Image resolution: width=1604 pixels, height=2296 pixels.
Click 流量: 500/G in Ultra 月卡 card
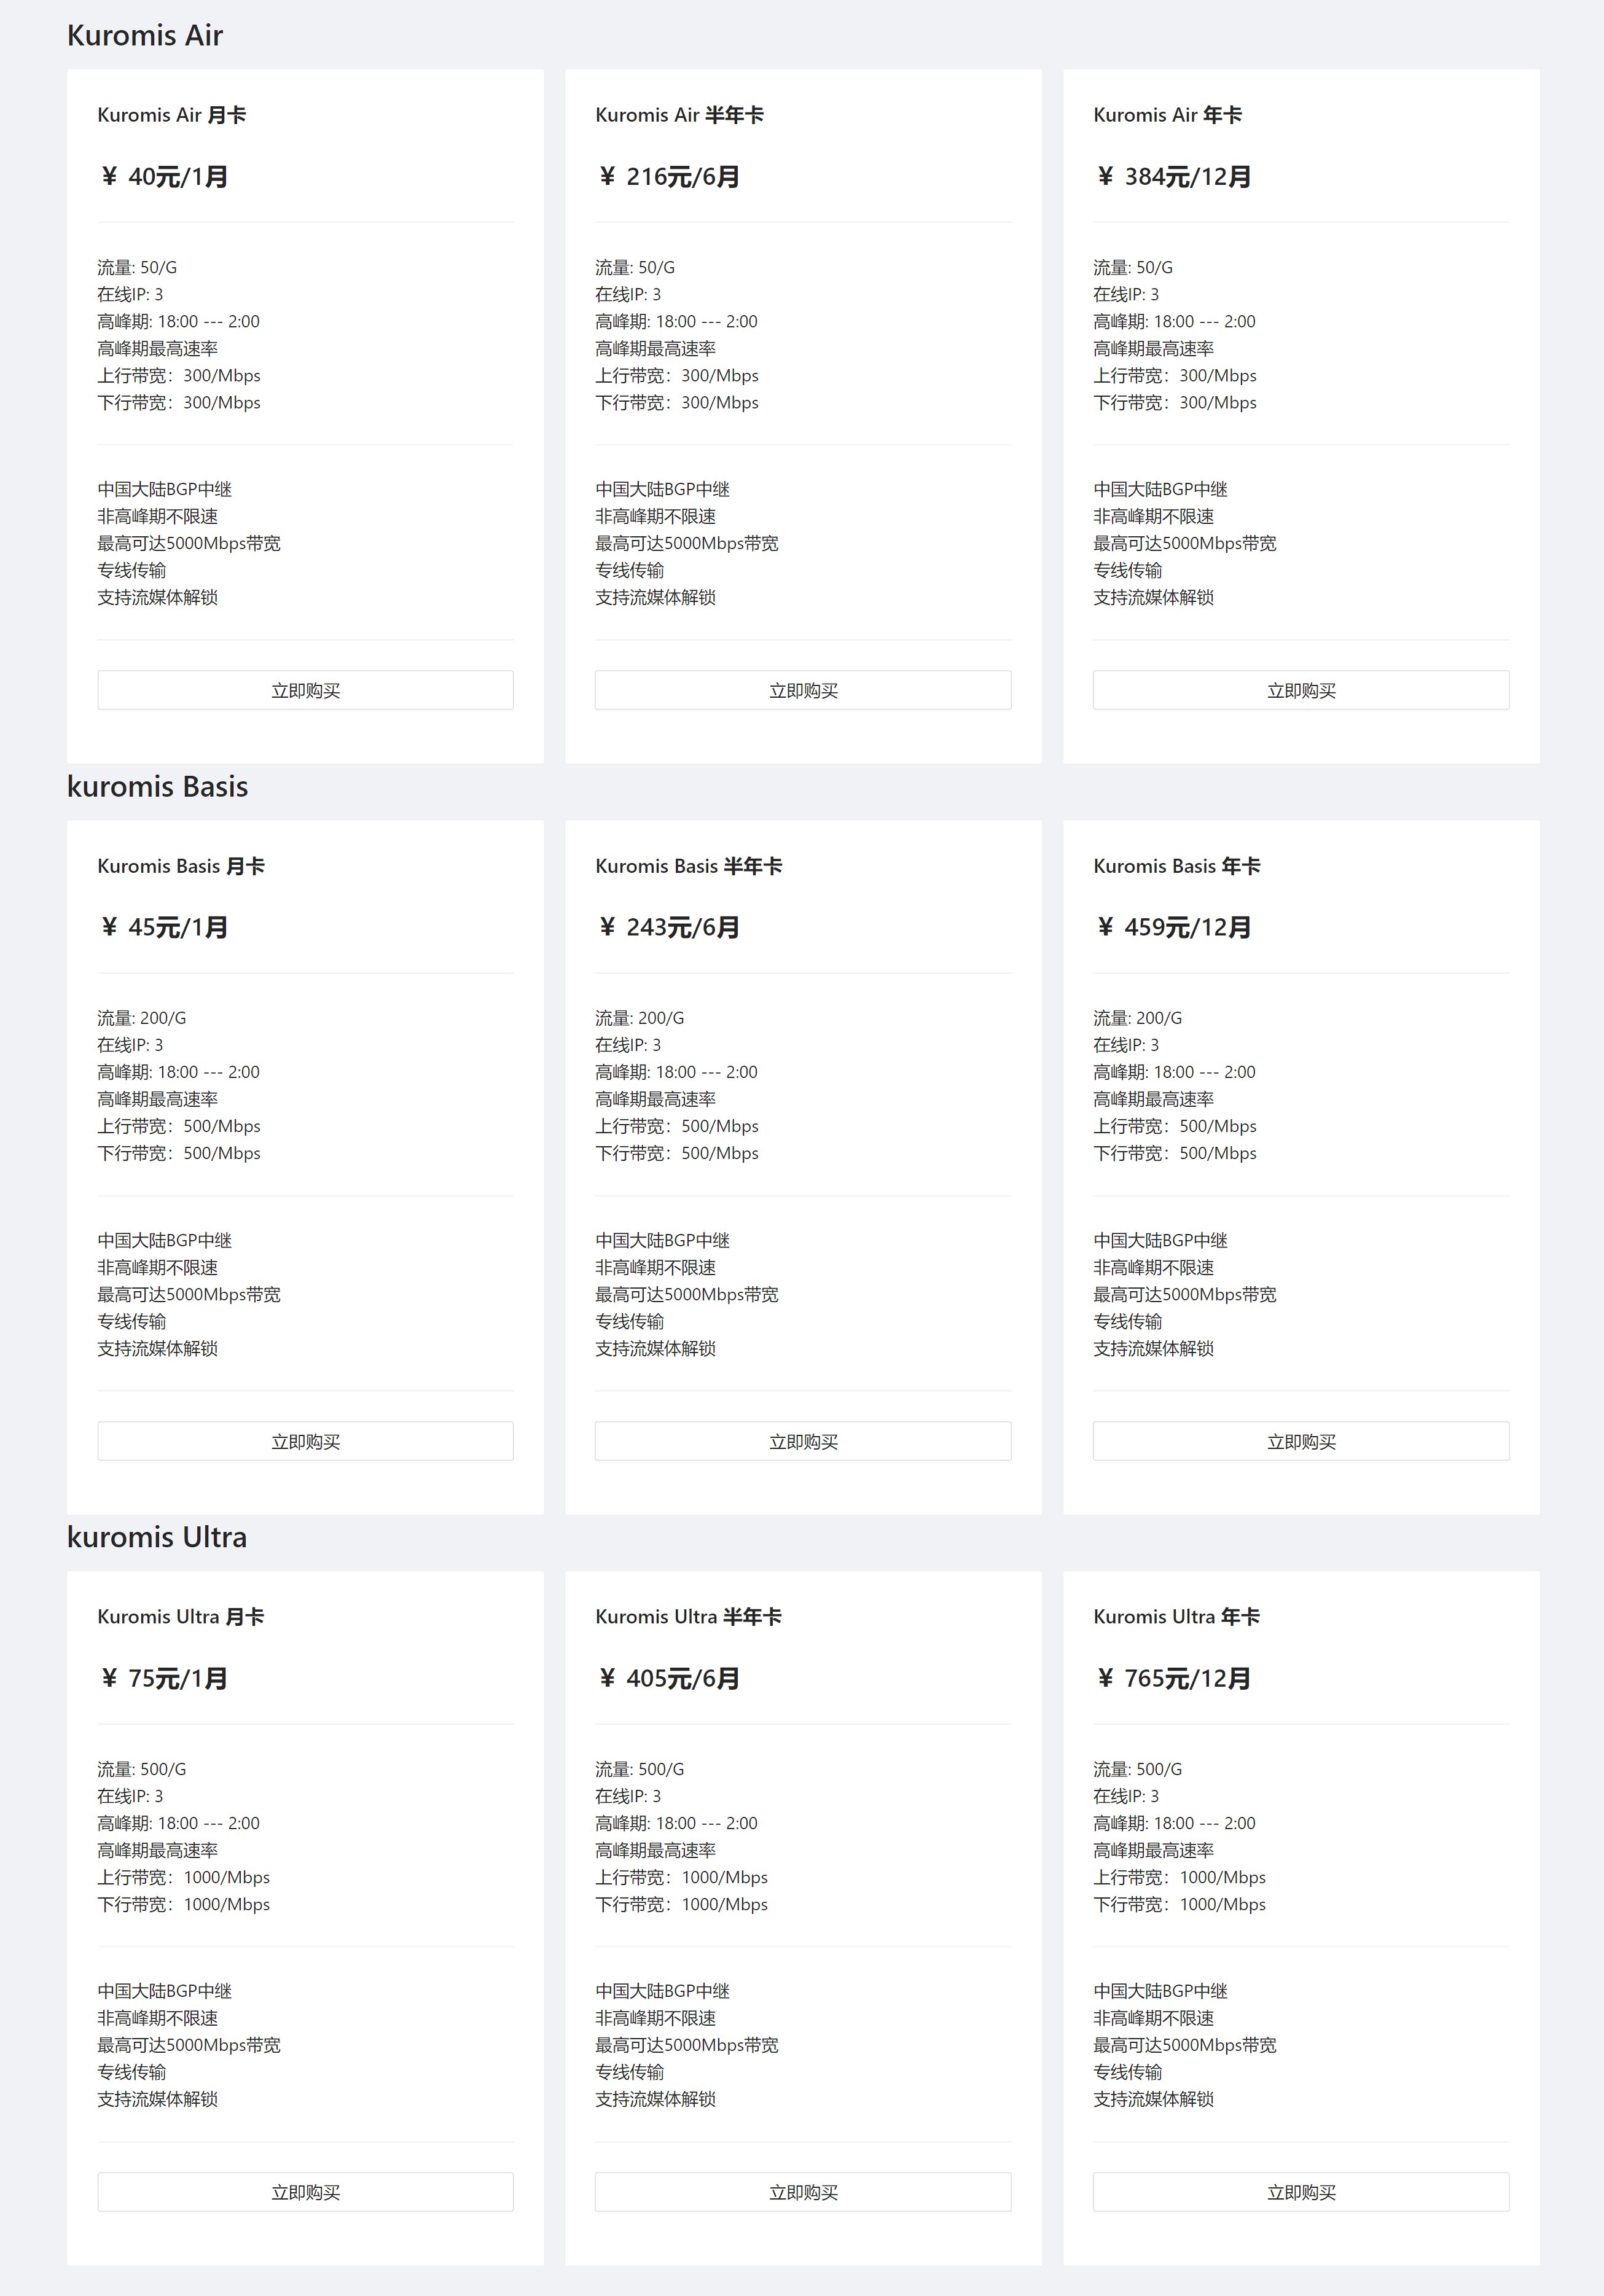click(142, 1769)
